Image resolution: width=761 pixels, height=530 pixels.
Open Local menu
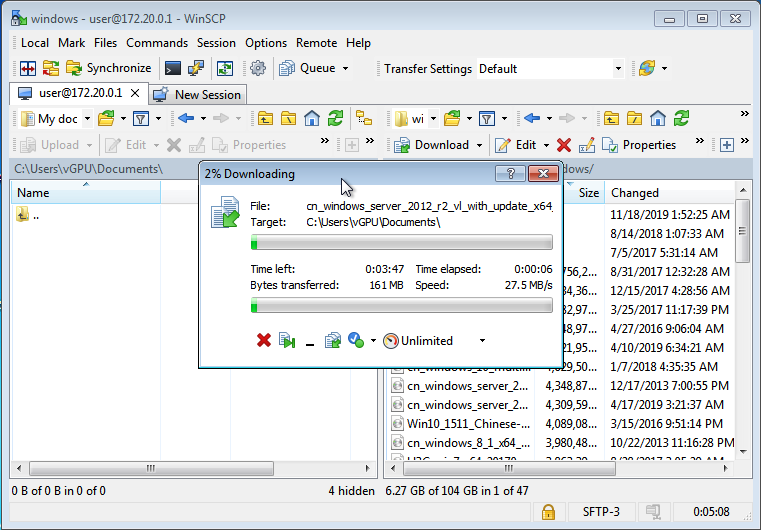click(x=34, y=43)
